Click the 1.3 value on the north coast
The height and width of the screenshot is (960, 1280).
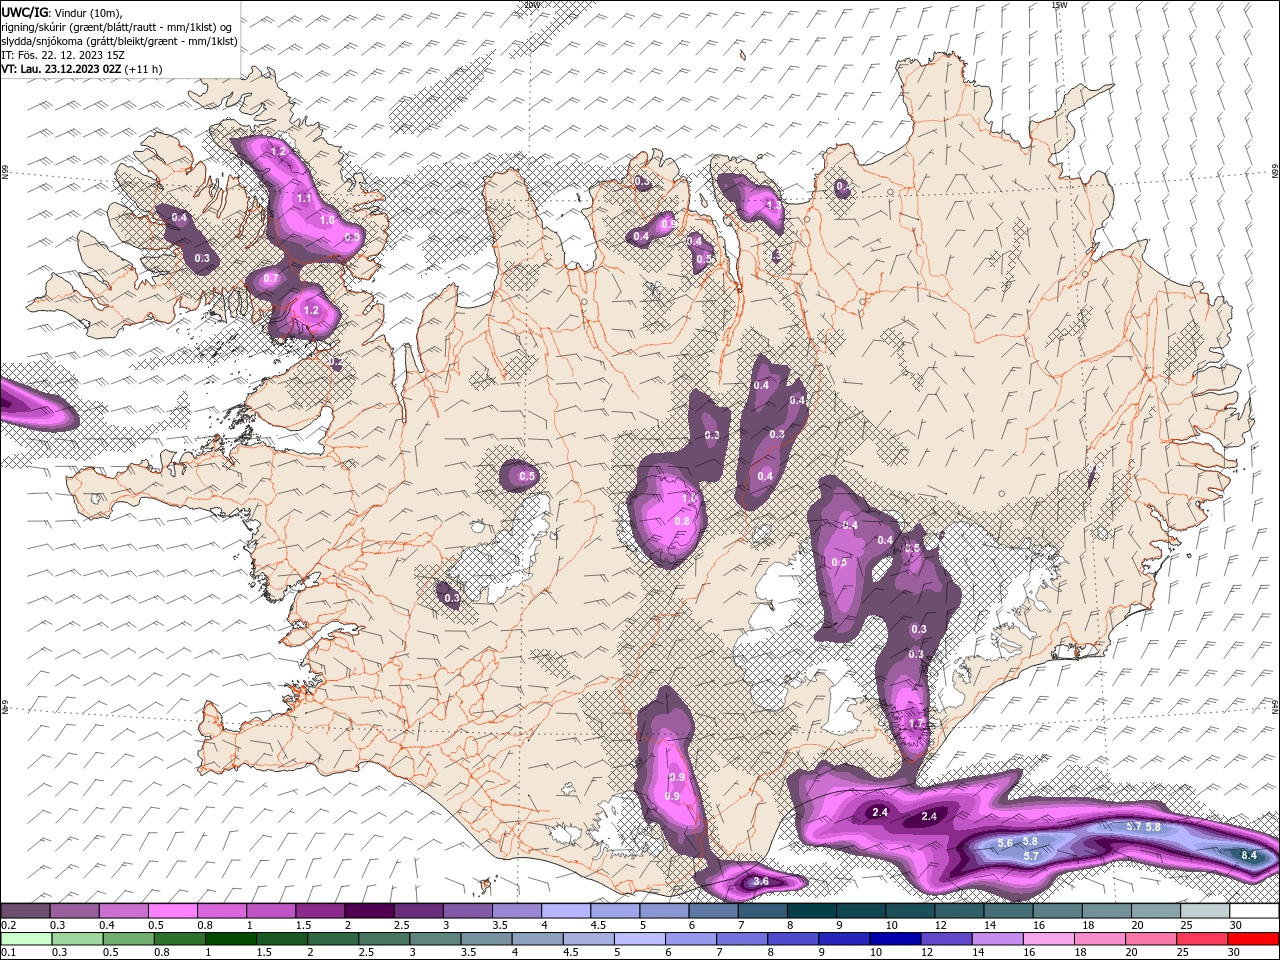(x=772, y=204)
